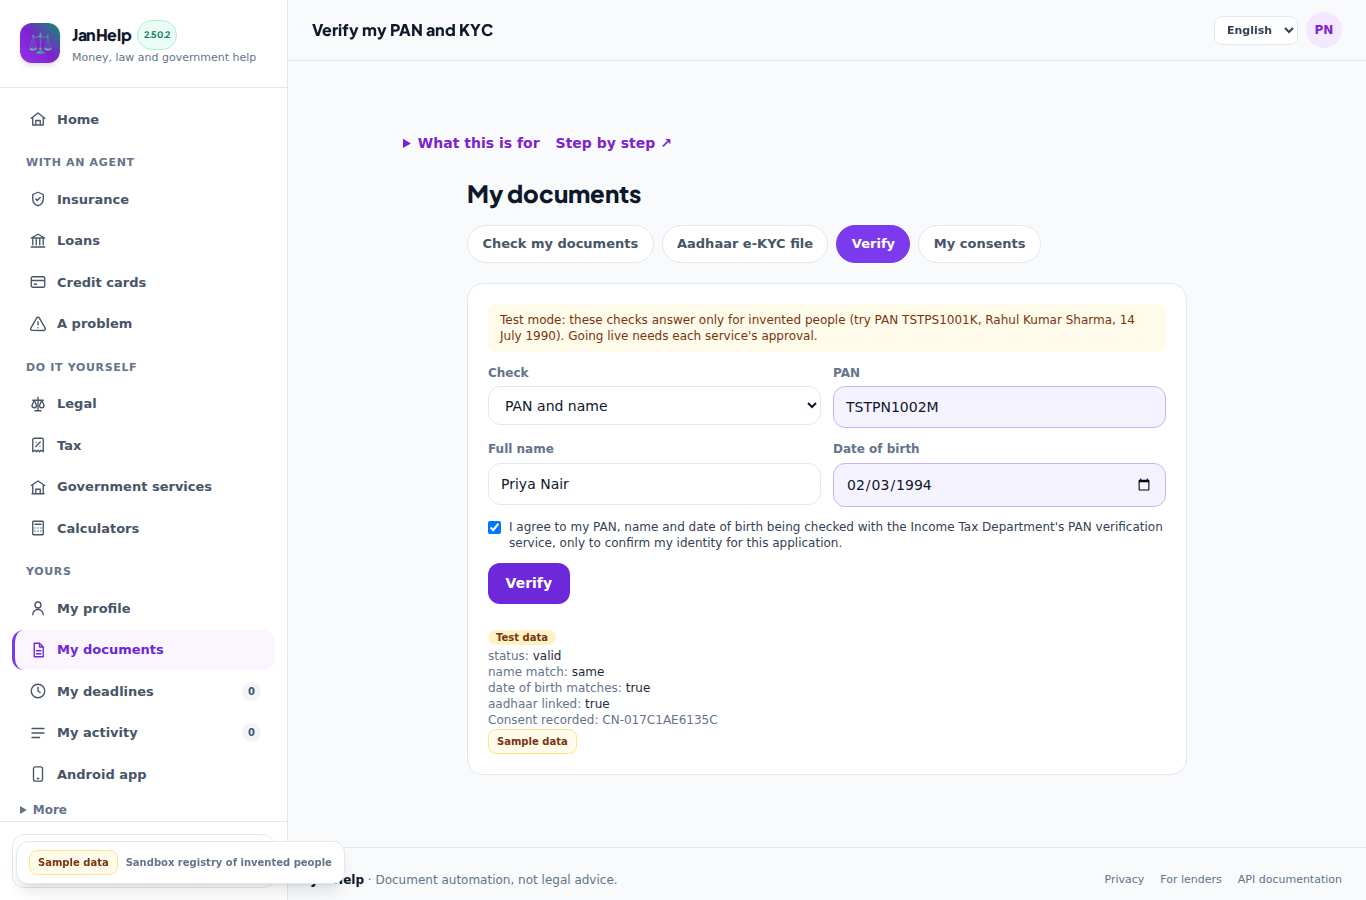Click the Legal scales icon
Image resolution: width=1366 pixels, height=900 pixels.
(38, 403)
